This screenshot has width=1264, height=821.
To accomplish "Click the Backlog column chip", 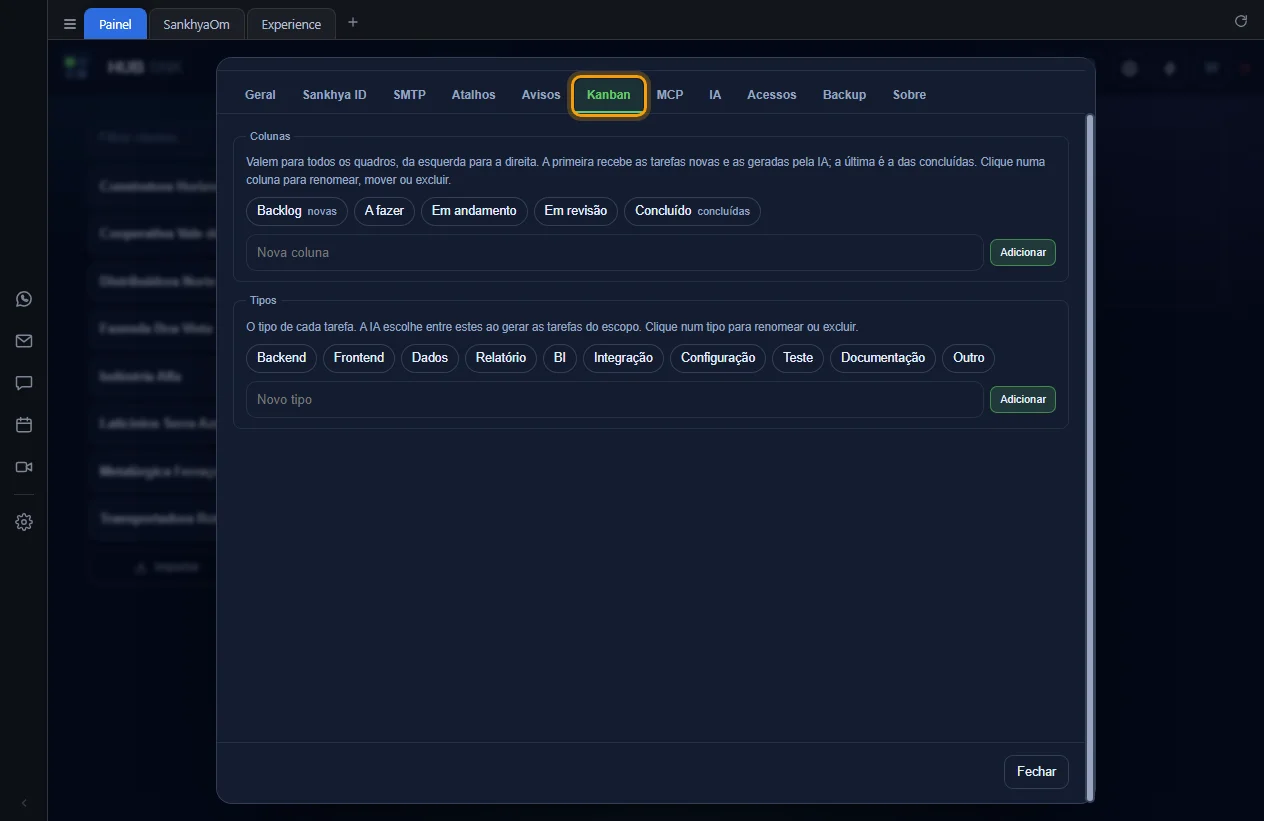I will pyautogui.click(x=297, y=211).
